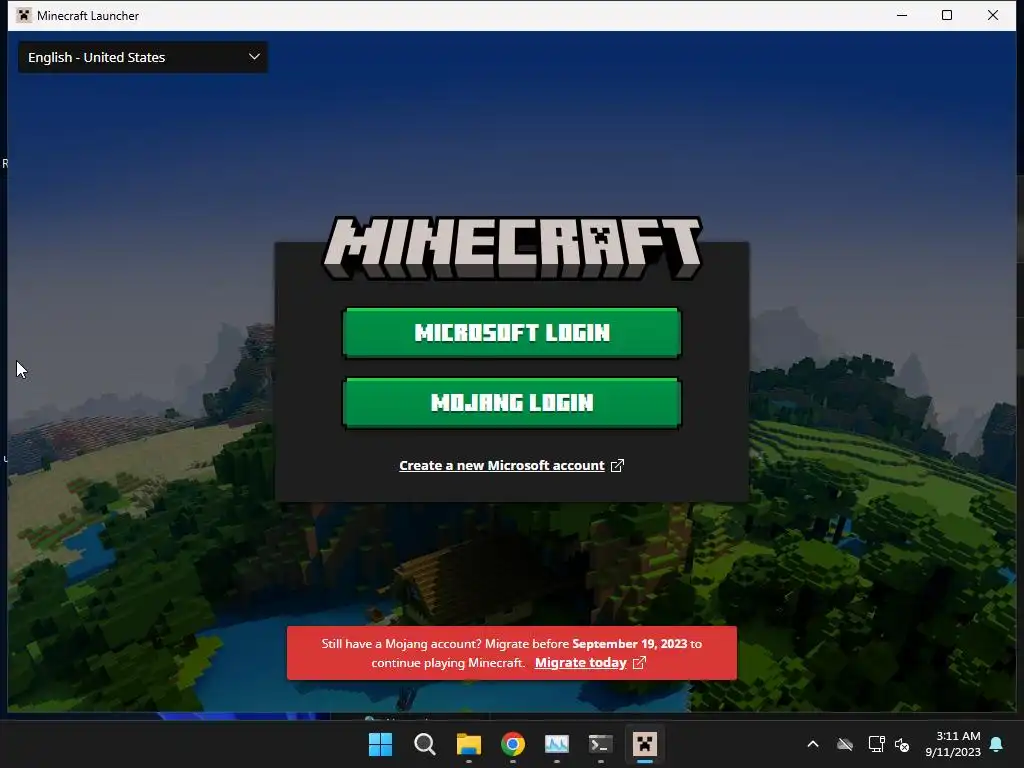
Task: Open the notifications bell icon
Action: [x=997, y=744]
